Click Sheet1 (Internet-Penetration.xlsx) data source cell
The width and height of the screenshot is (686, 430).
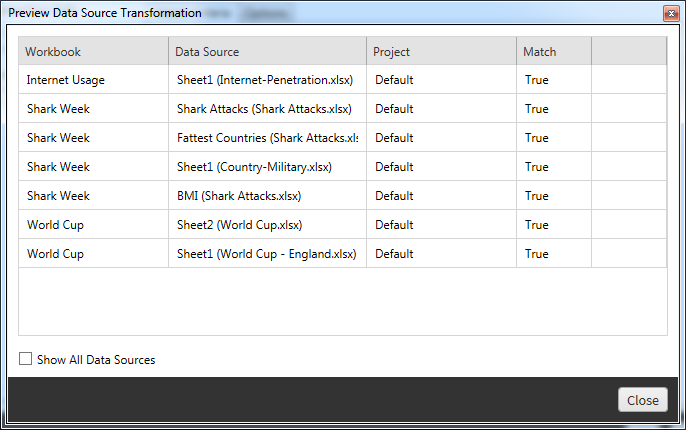(x=261, y=80)
